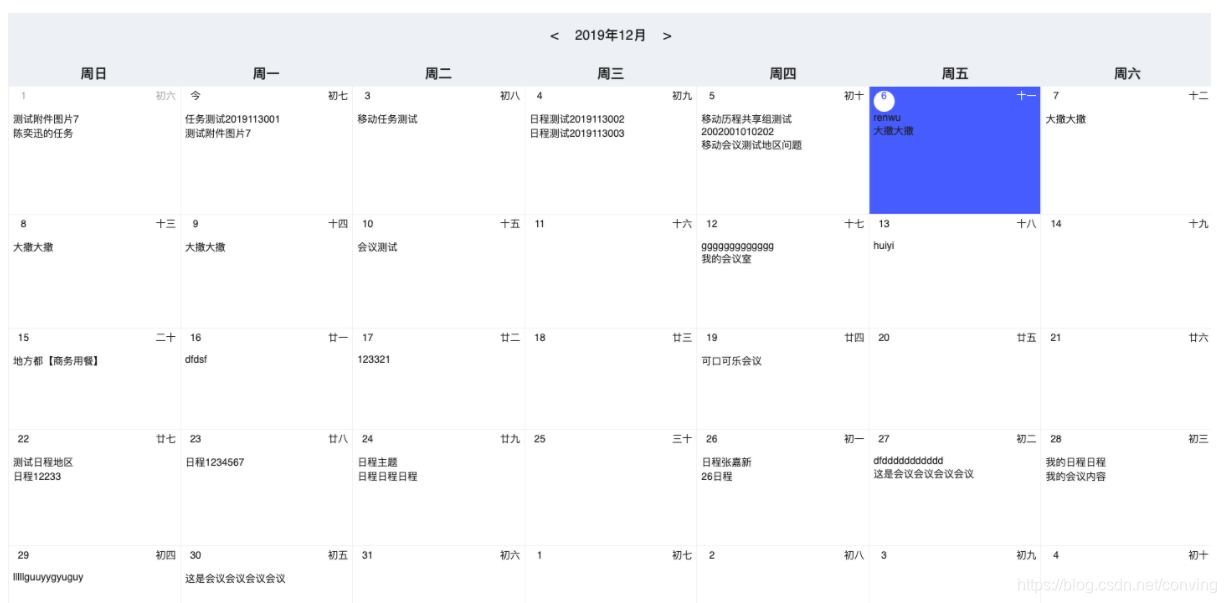This screenshot has height=603, width=1226.
Task: Open 大撒大撒 event on day 9
Action: click(x=205, y=247)
